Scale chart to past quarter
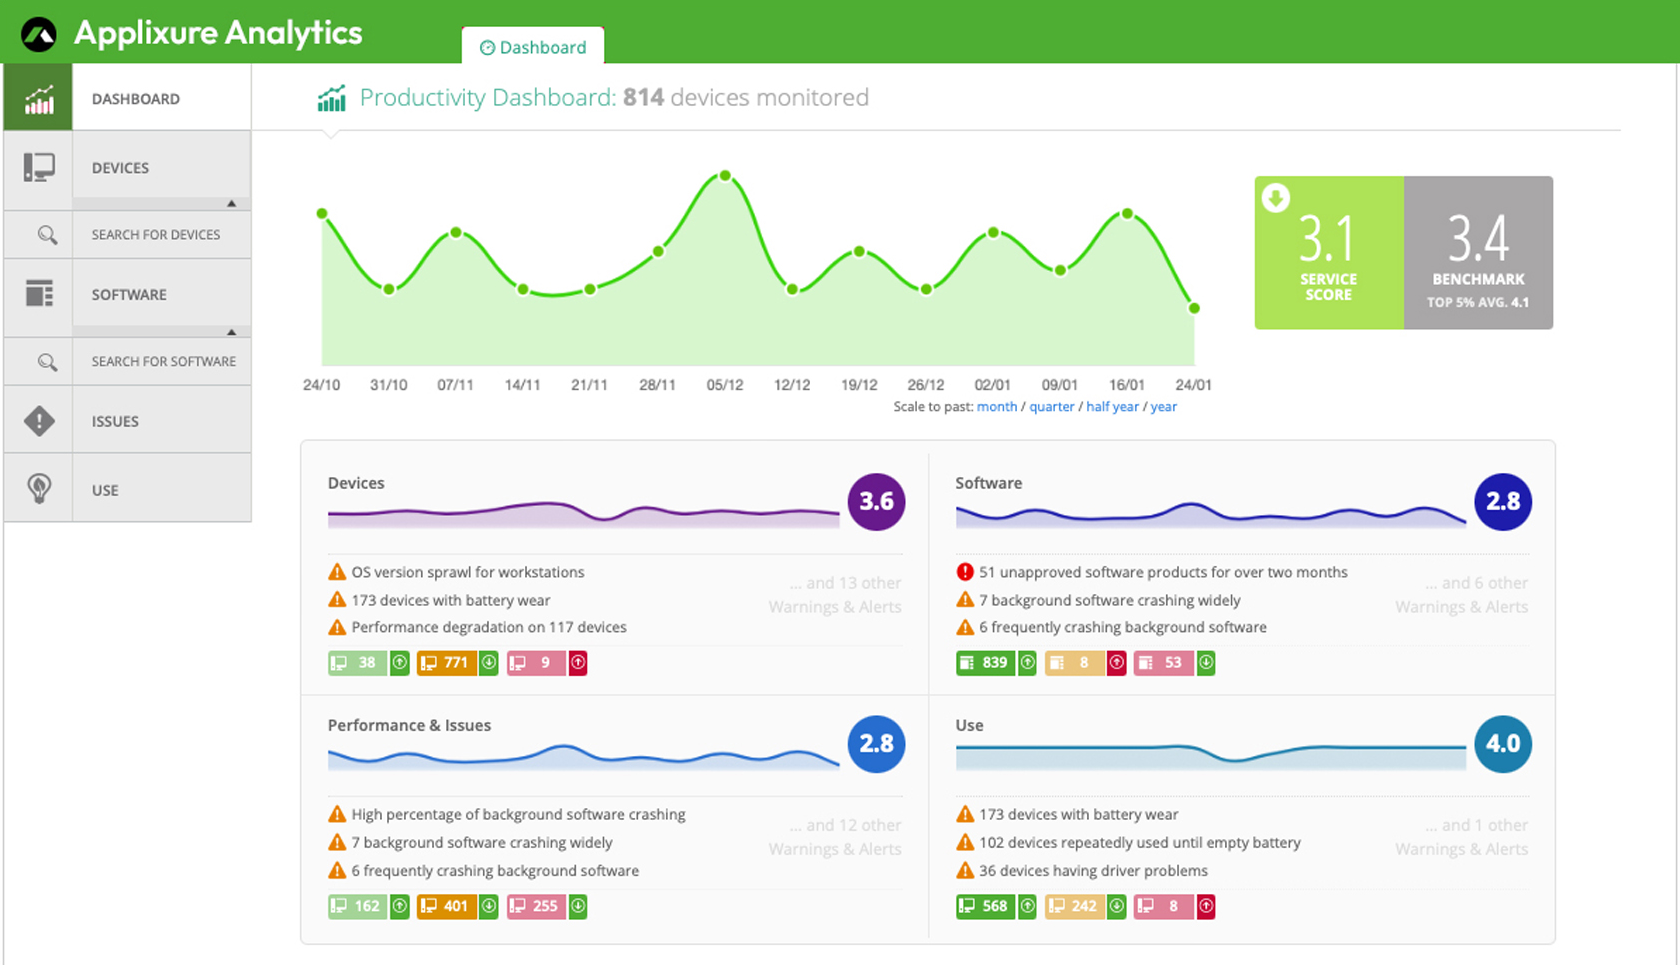The width and height of the screenshot is (1680, 965). [x=1052, y=407]
